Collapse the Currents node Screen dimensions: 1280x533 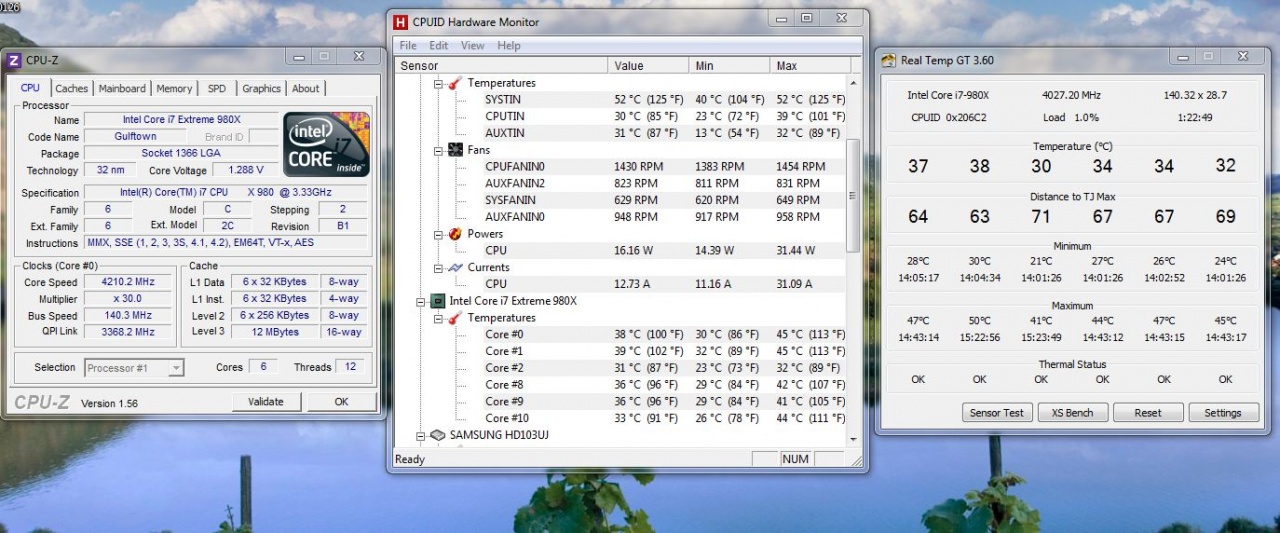(438, 268)
